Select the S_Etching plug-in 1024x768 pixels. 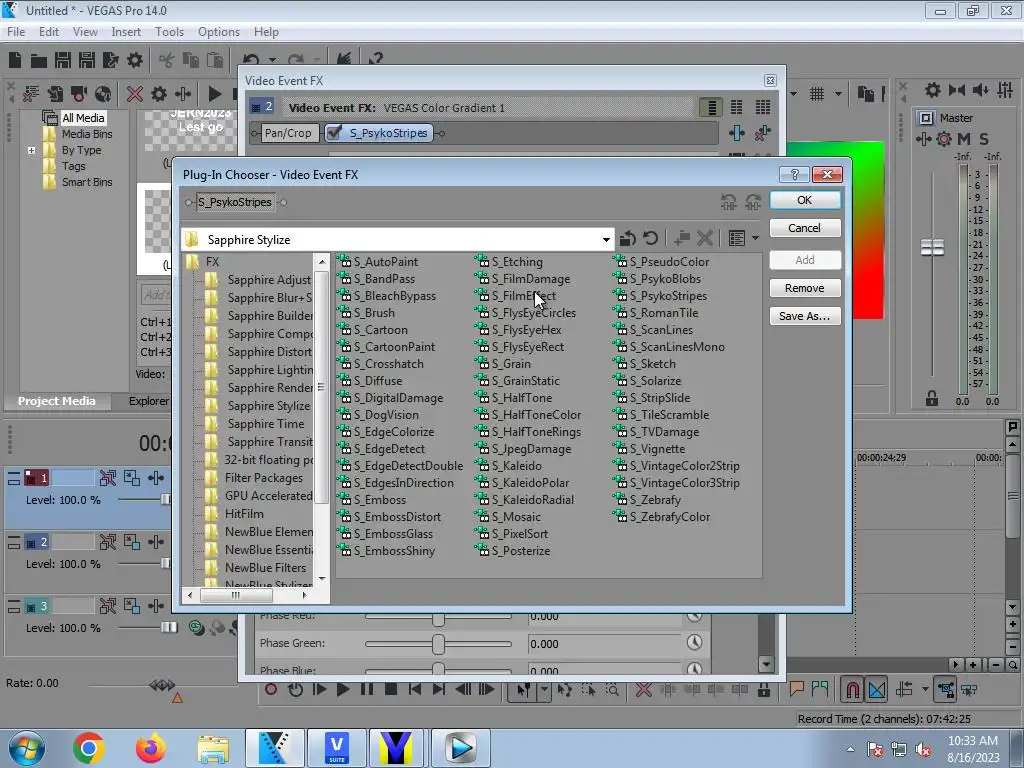[509, 262]
